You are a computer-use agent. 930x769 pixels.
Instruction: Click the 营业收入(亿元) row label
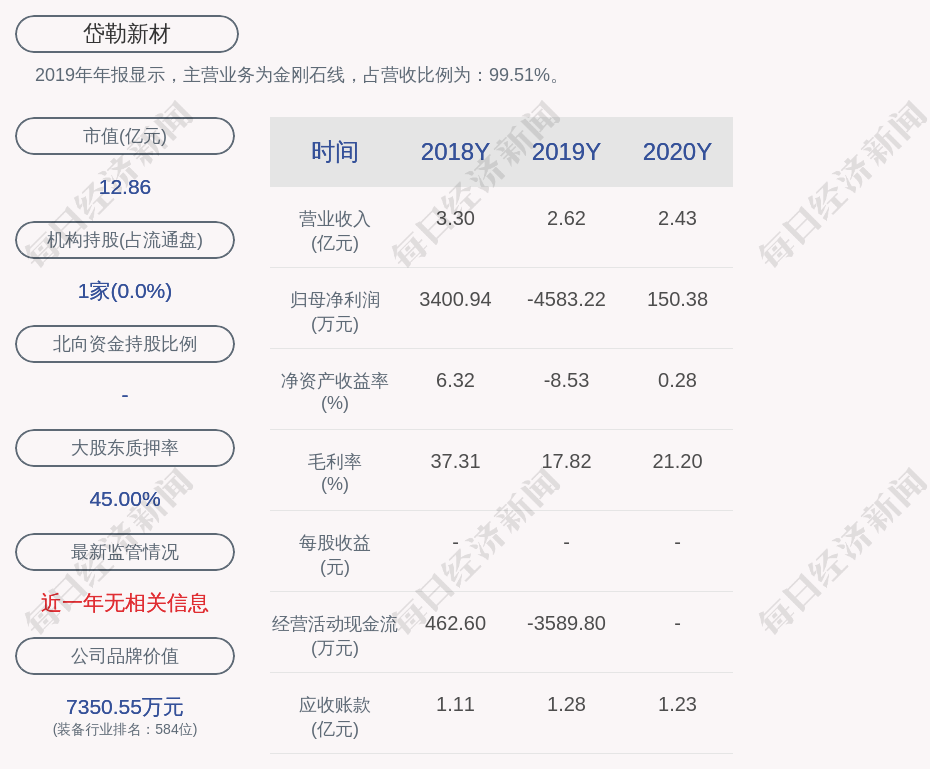point(335,231)
